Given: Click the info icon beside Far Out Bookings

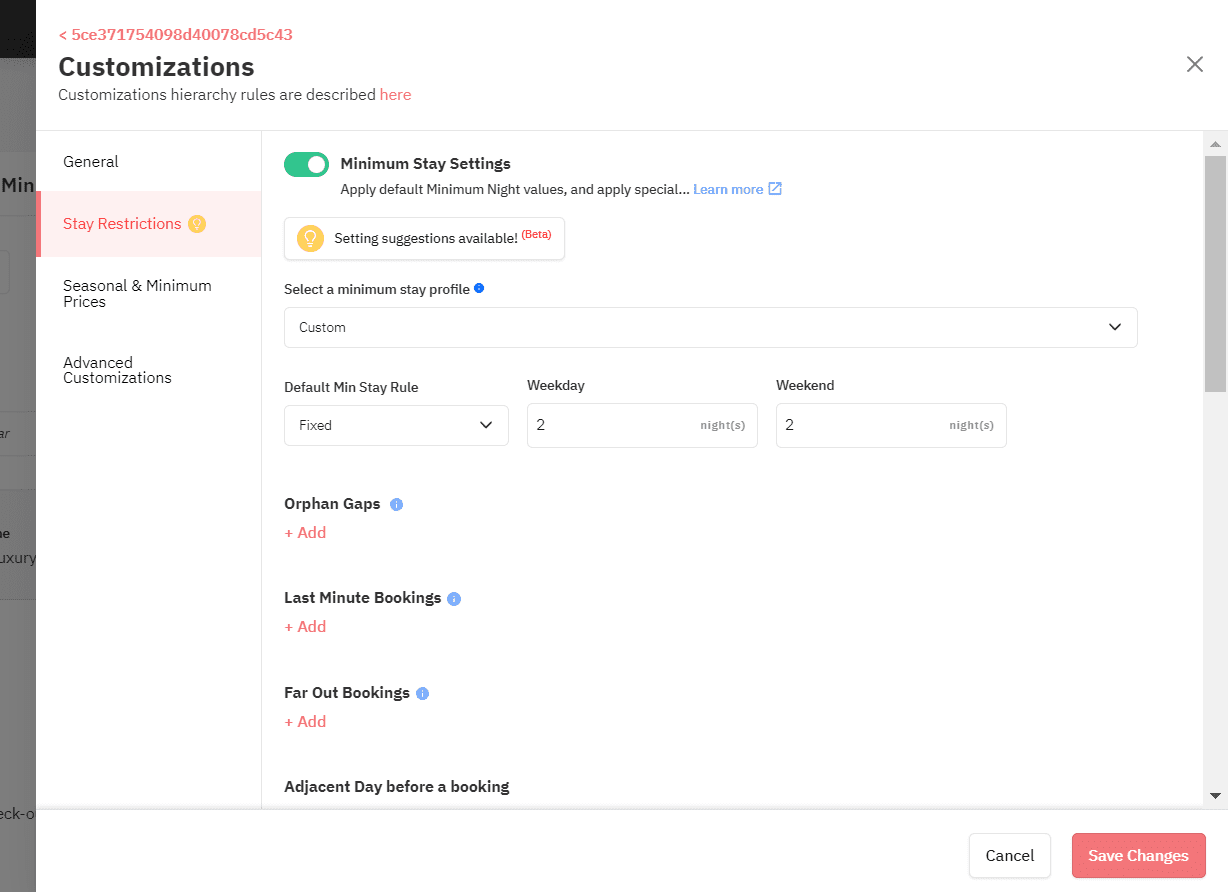Looking at the screenshot, I should tap(422, 694).
